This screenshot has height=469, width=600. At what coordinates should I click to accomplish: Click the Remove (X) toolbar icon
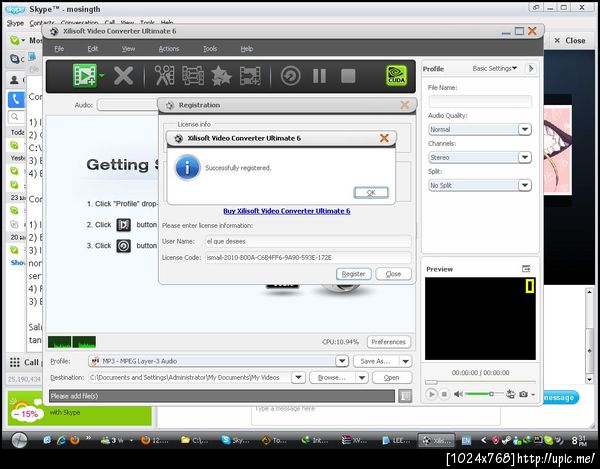(x=124, y=76)
